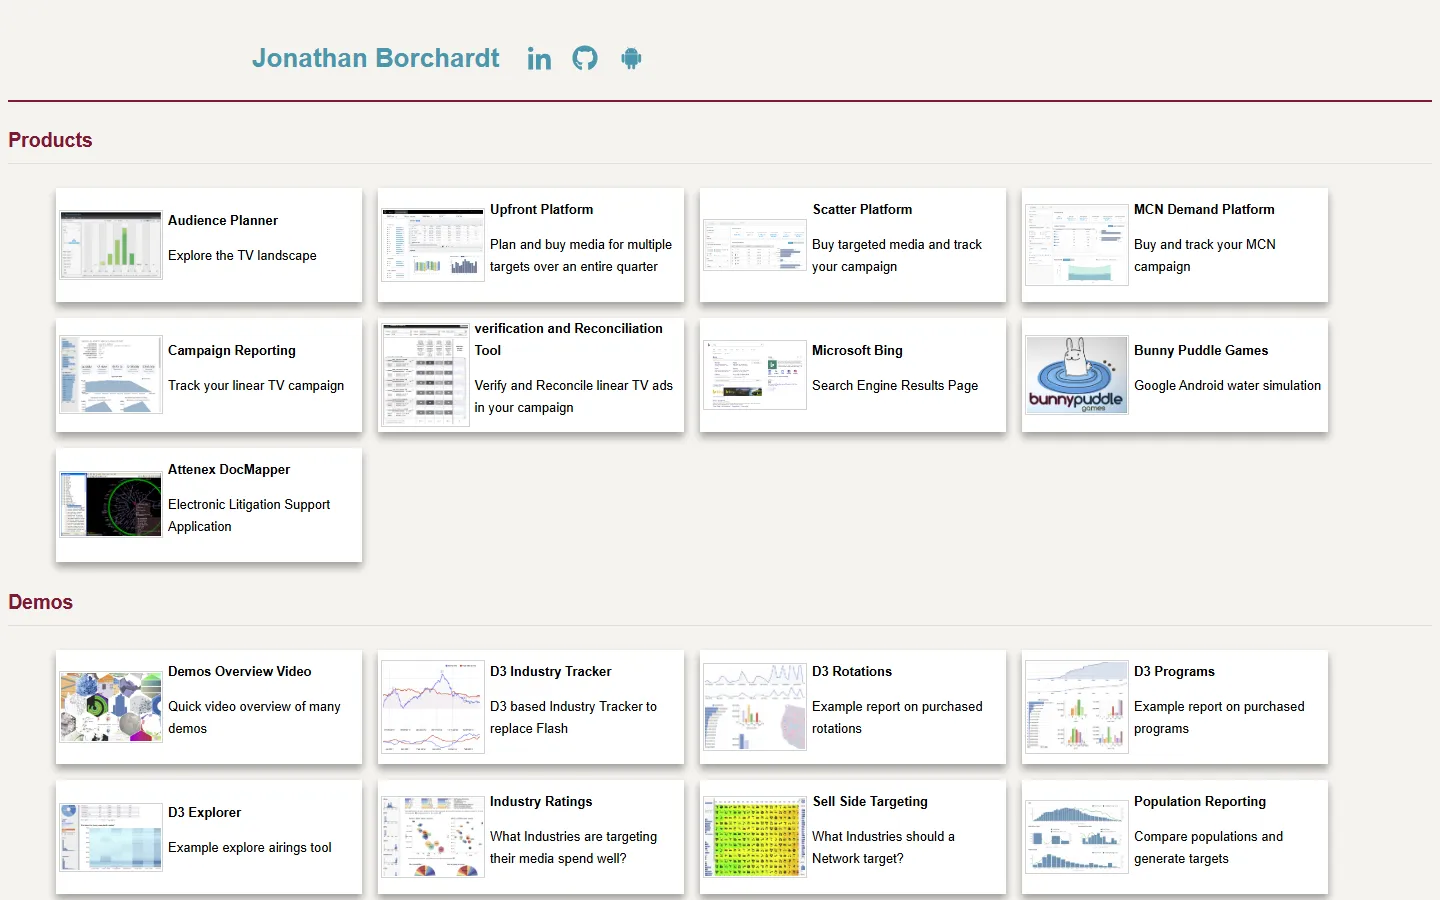1440x900 pixels.
Task: Select the Demos Overview Video title
Action: [x=240, y=671]
